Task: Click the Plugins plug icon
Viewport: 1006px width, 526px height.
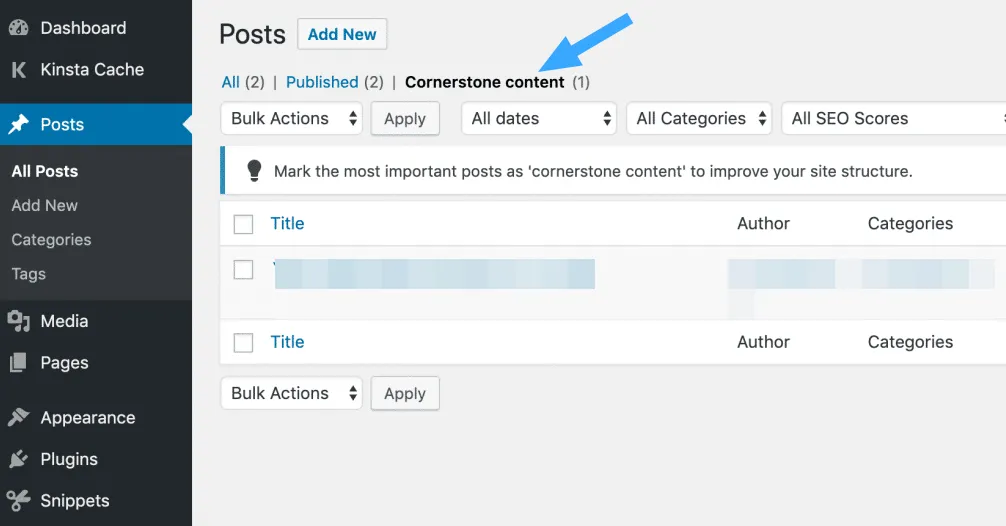Action: pos(18,460)
